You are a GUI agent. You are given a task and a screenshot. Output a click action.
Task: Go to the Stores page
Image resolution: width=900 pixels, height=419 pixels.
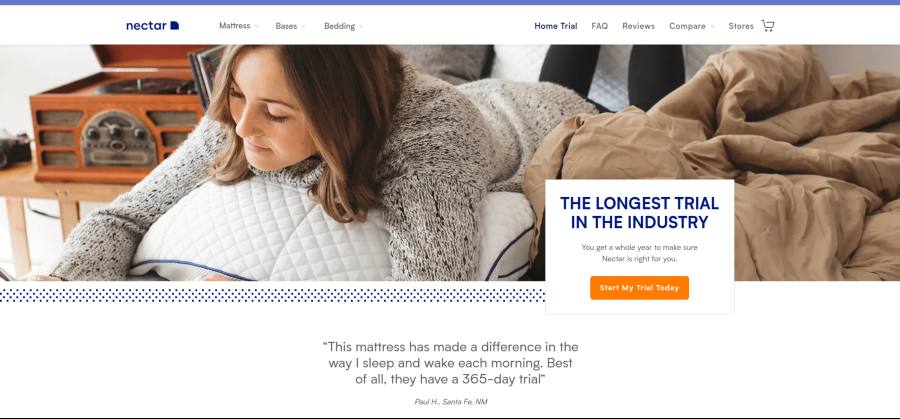740,26
